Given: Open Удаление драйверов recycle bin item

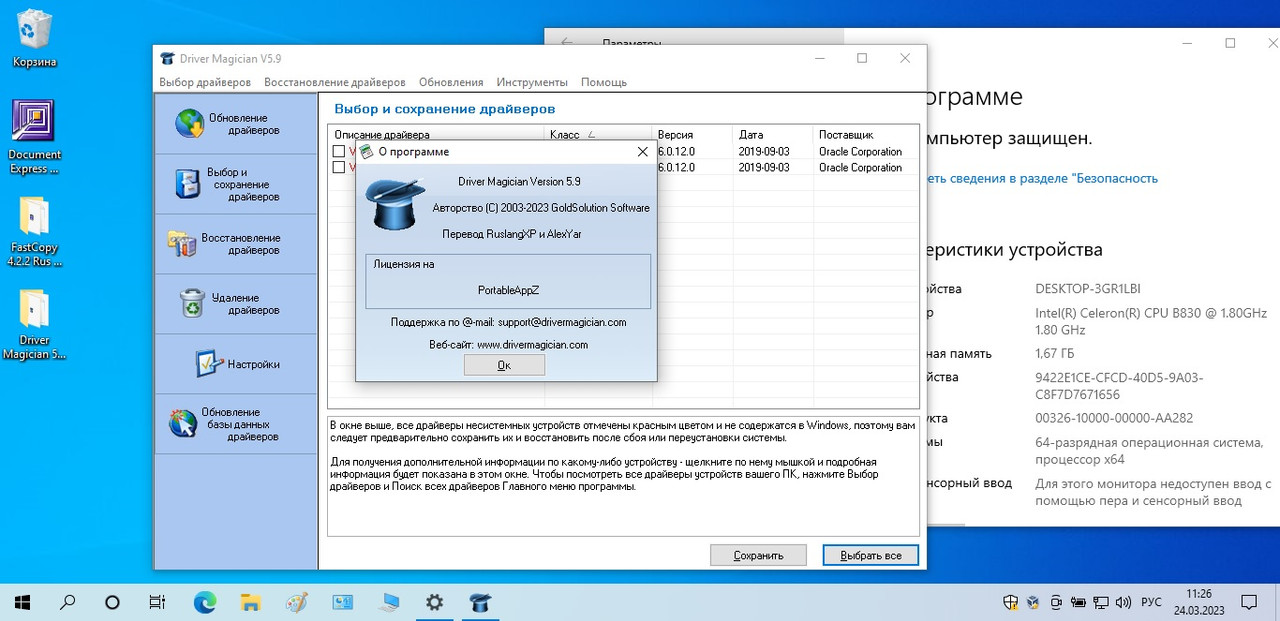Looking at the screenshot, I should (x=235, y=304).
